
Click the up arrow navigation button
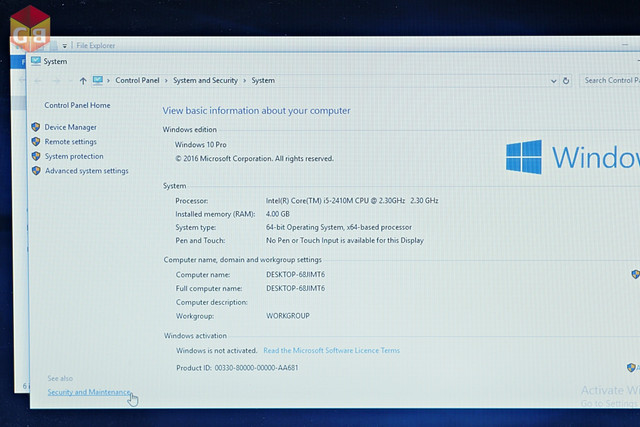tap(83, 81)
